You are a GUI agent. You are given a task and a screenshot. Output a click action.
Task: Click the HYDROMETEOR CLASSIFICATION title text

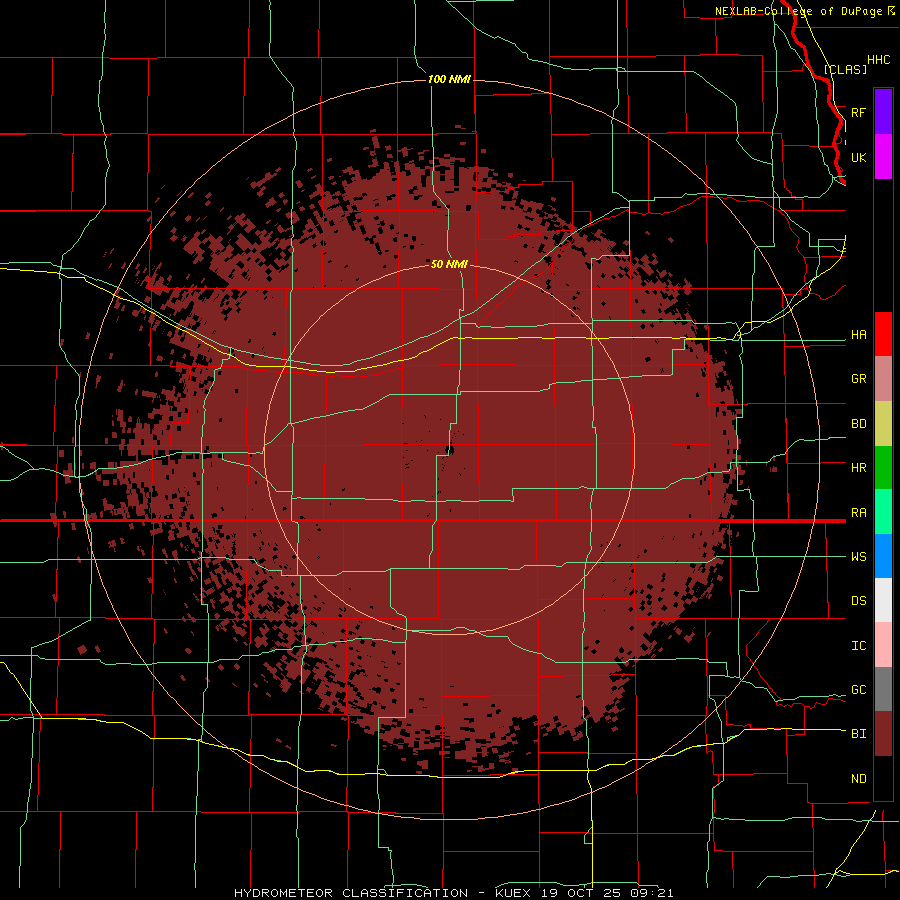pyautogui.click(x=351, y=893)
